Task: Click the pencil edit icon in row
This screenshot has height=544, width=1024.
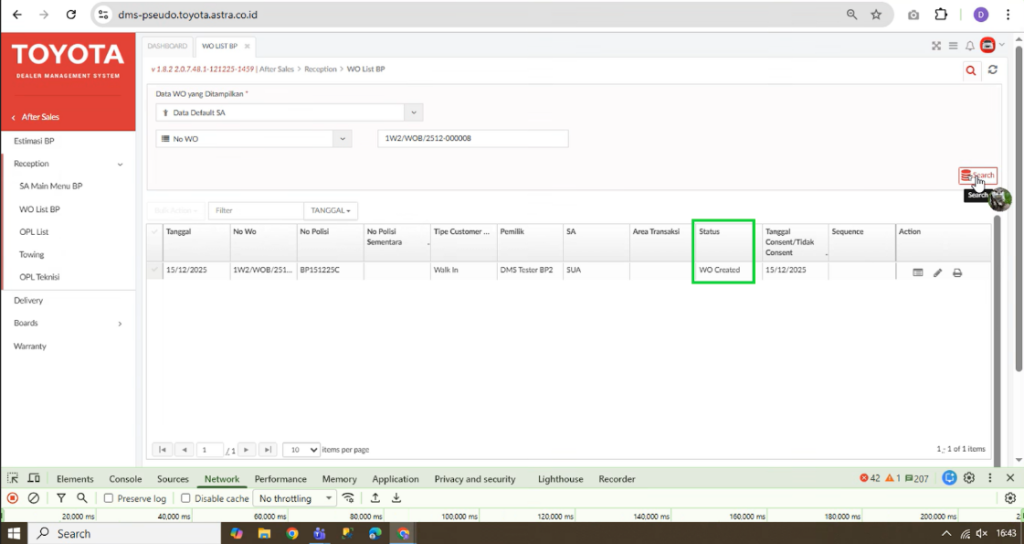Action: [937, 272]
